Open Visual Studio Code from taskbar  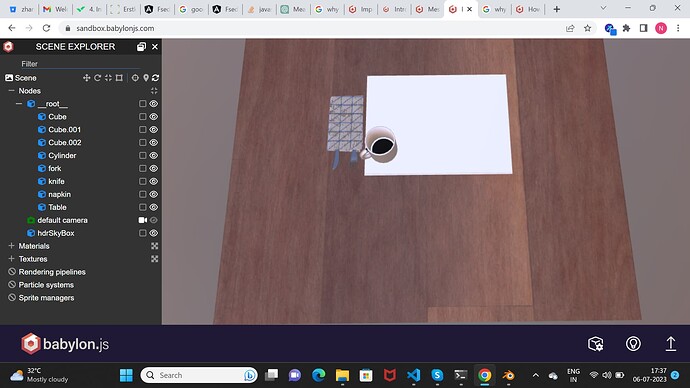click(414, 375)
